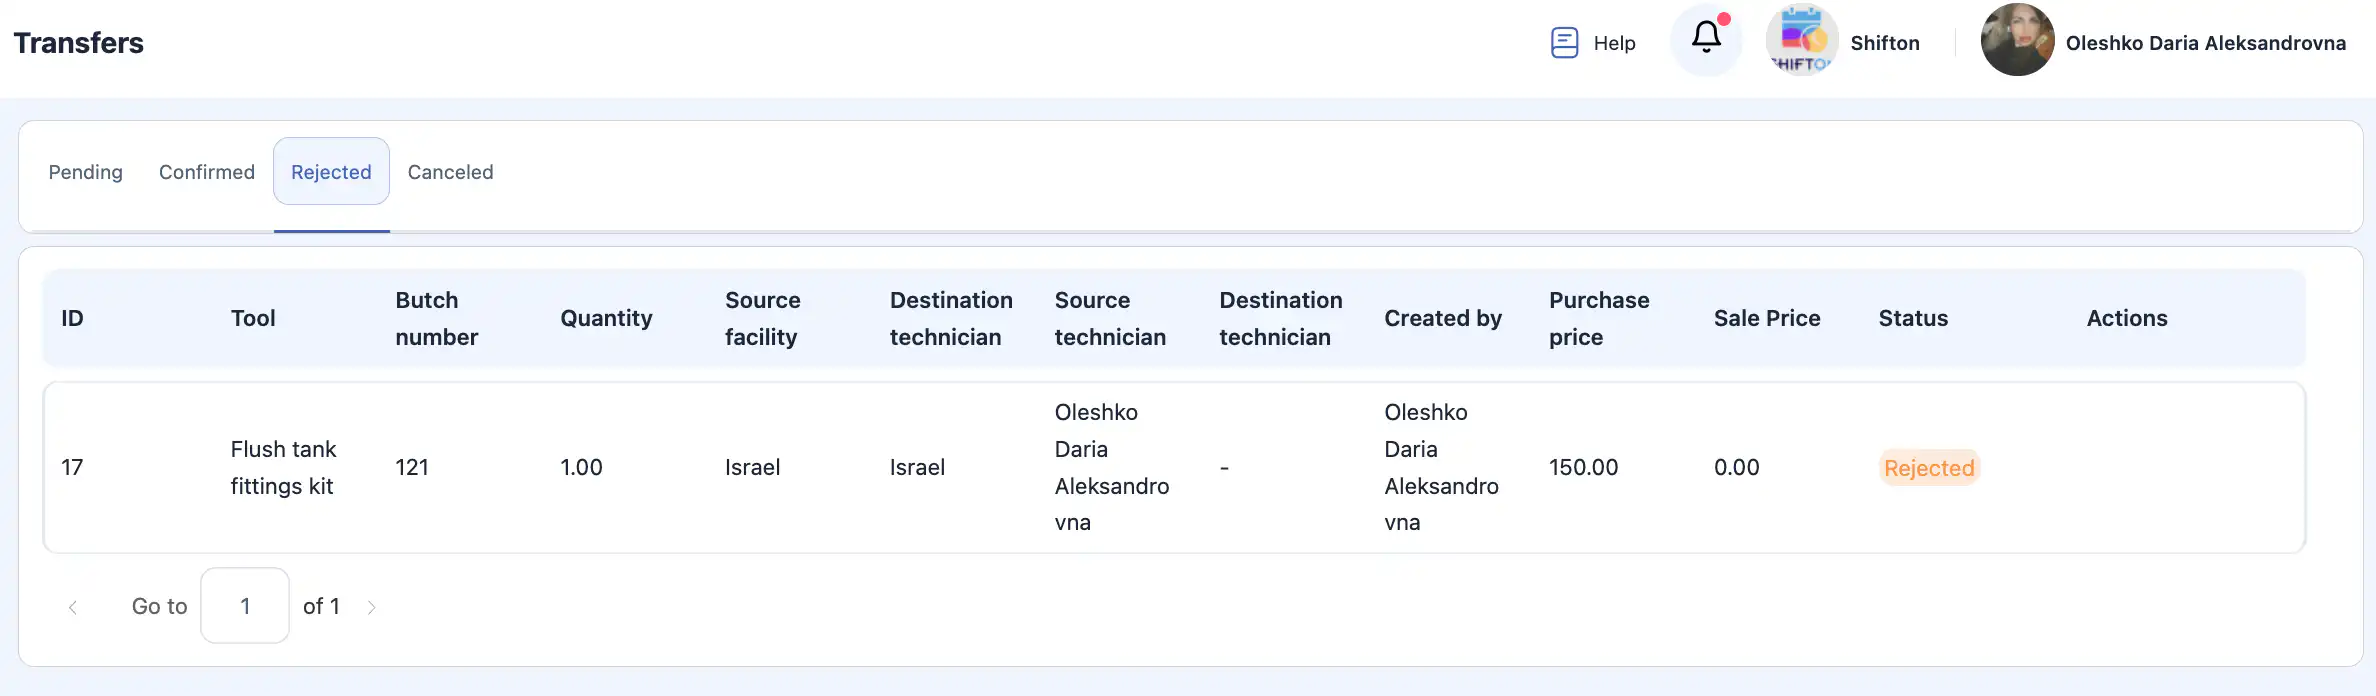Click the page number input field

(245, 606)
